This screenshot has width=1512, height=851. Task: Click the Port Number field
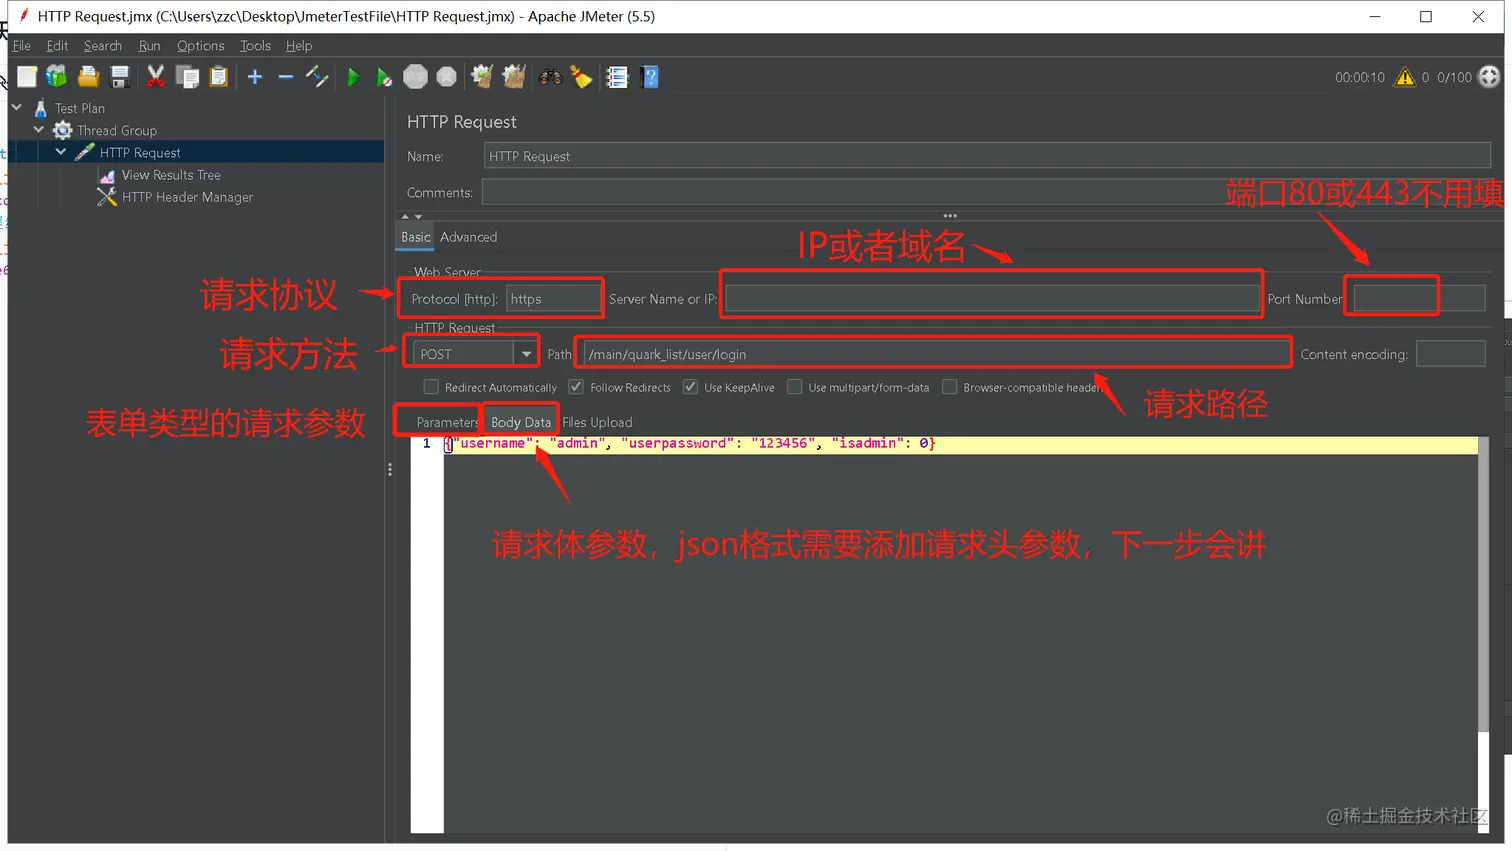pos(1419,298)
